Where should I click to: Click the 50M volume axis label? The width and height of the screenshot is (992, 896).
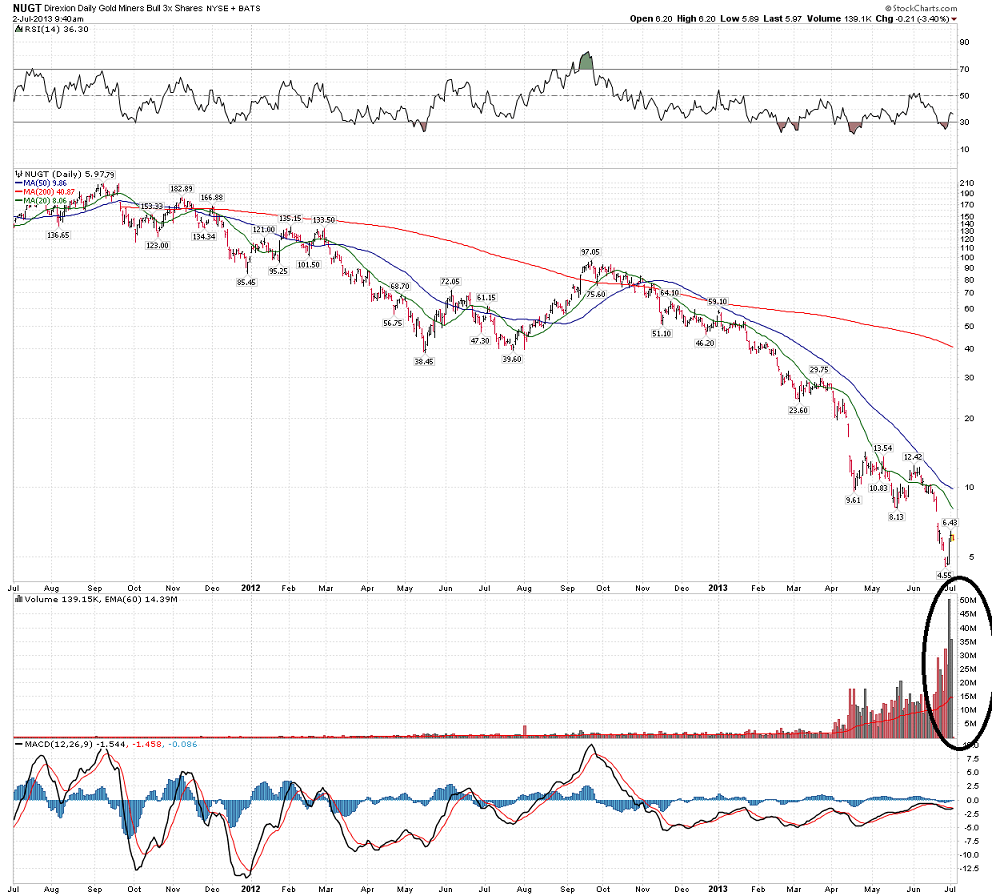(968, 600)
